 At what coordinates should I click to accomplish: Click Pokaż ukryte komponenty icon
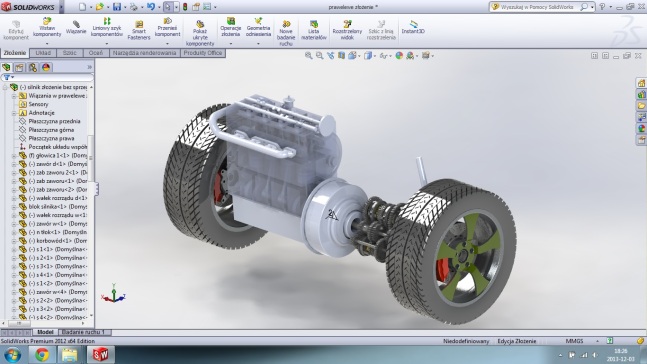(200, 24)
